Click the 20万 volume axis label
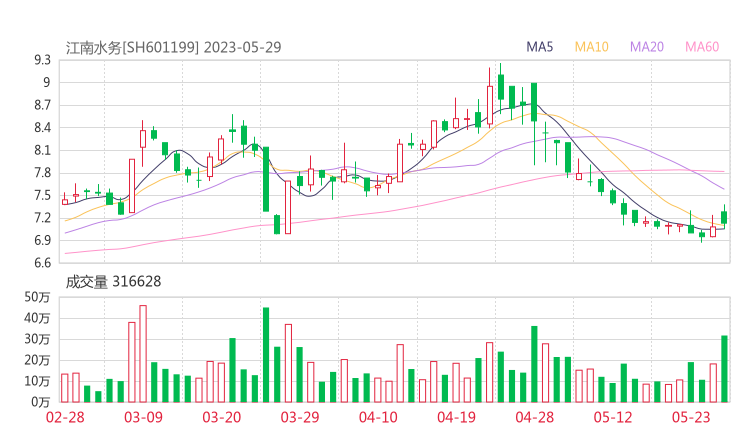Image resolution: width=740 pixels, height=440 pixels. 37,360
